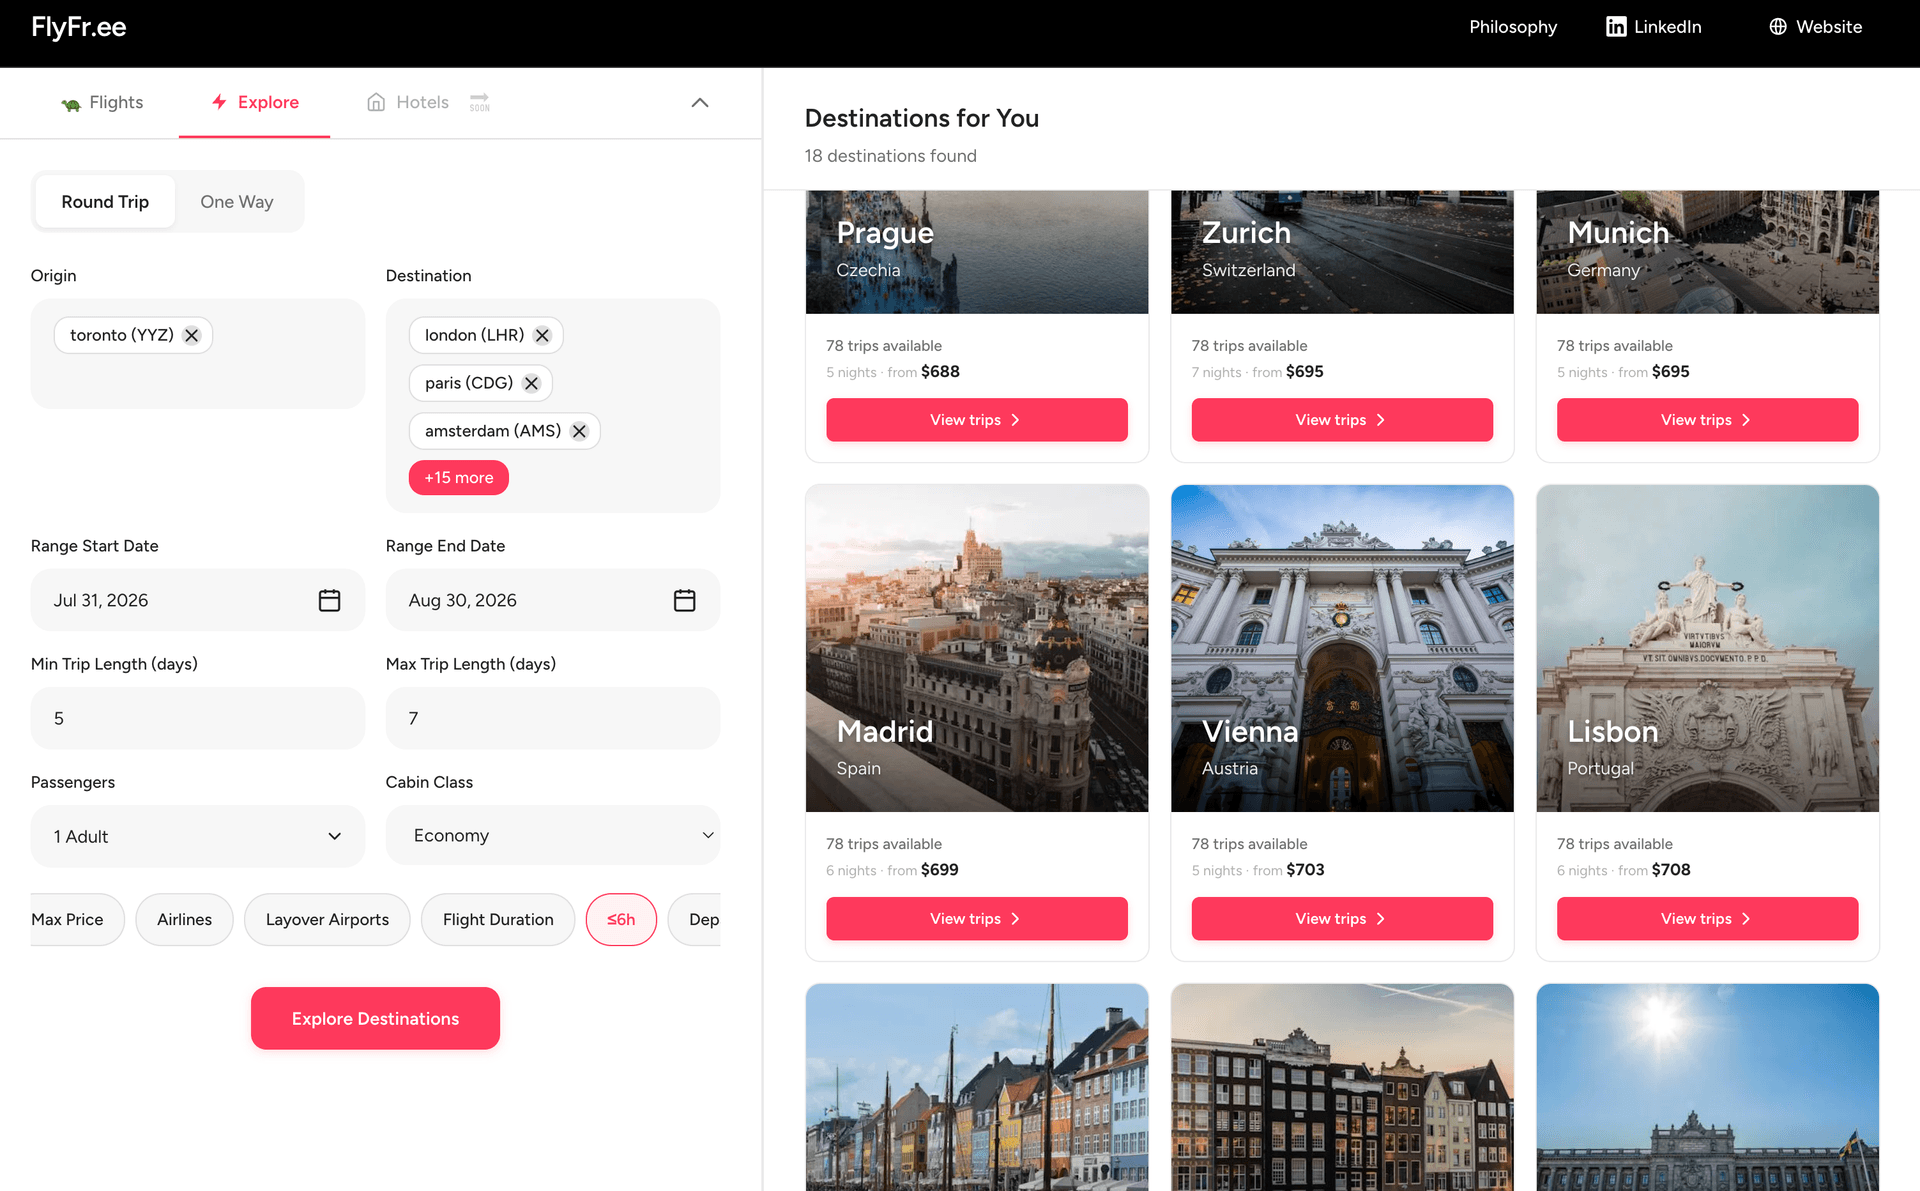Click the Aug 30, 2026 date field
This screenshot has width=1920, height=1191.
coord(553,600)
